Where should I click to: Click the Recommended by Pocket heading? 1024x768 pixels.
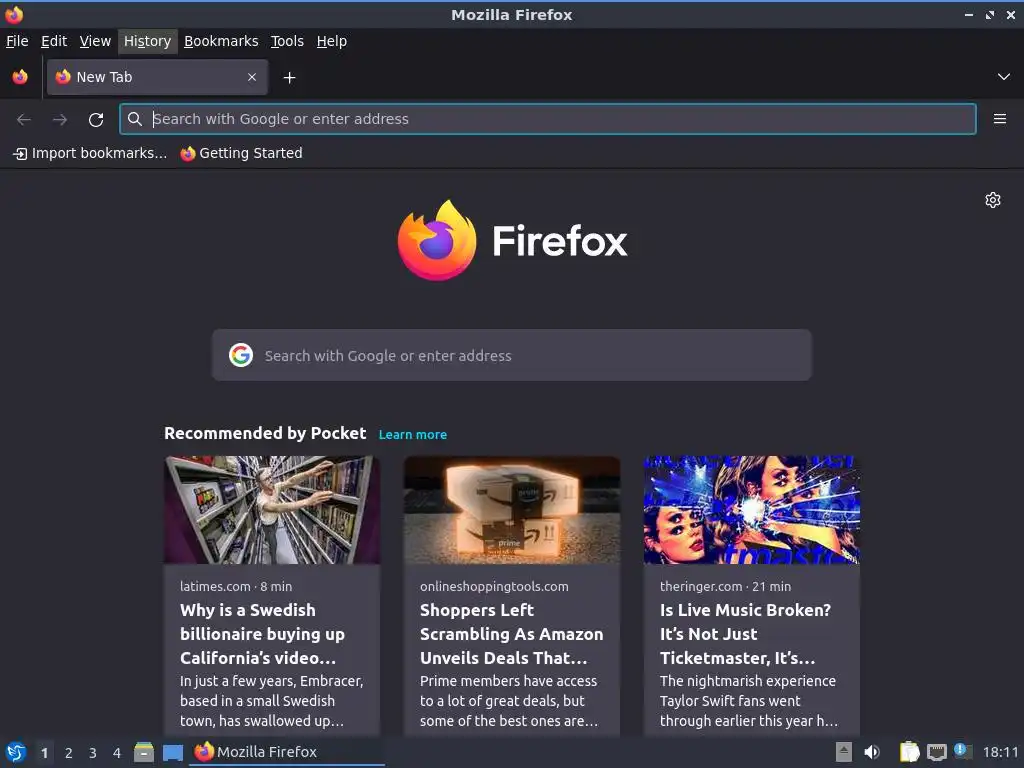(265, 433)
